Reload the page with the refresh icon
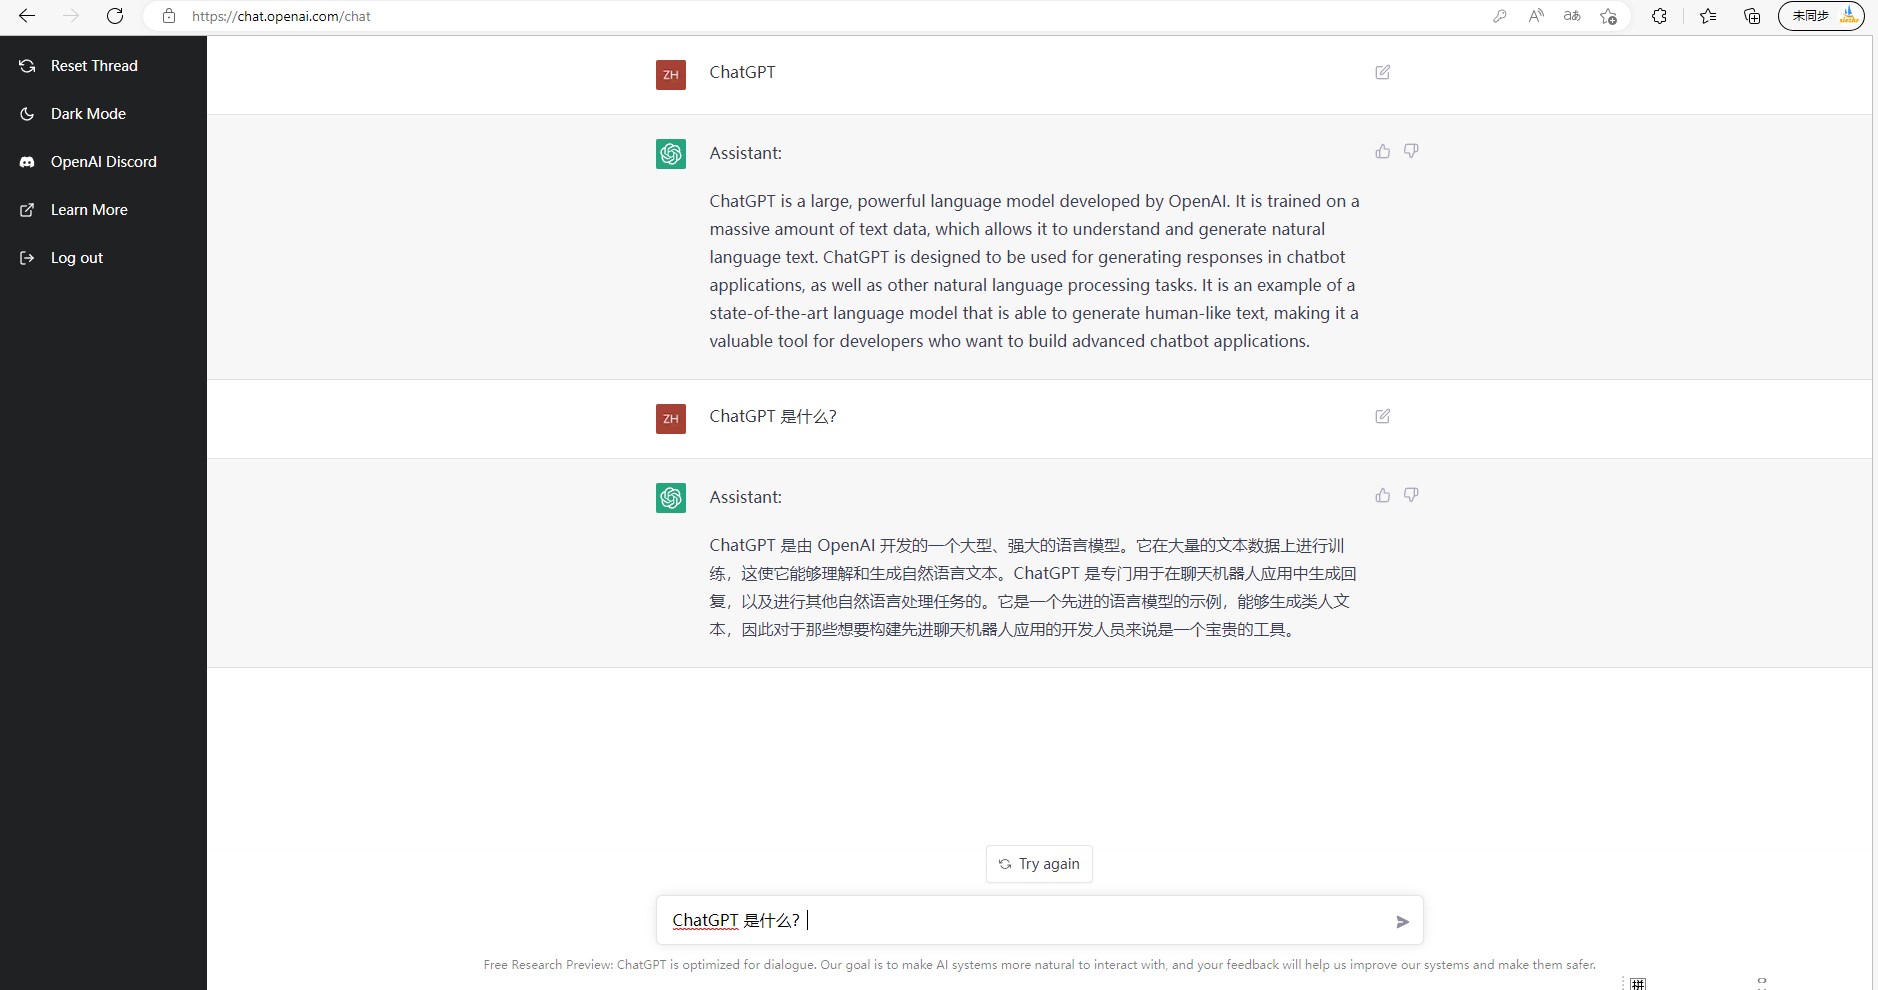The width and height of the screenshot is (1878, 990). 115,15
